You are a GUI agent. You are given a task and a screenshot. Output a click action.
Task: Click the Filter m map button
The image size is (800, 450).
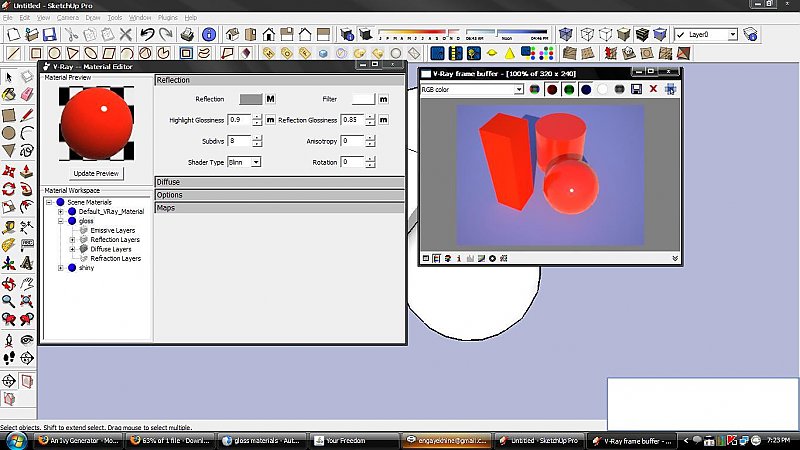tap(383, 99)
